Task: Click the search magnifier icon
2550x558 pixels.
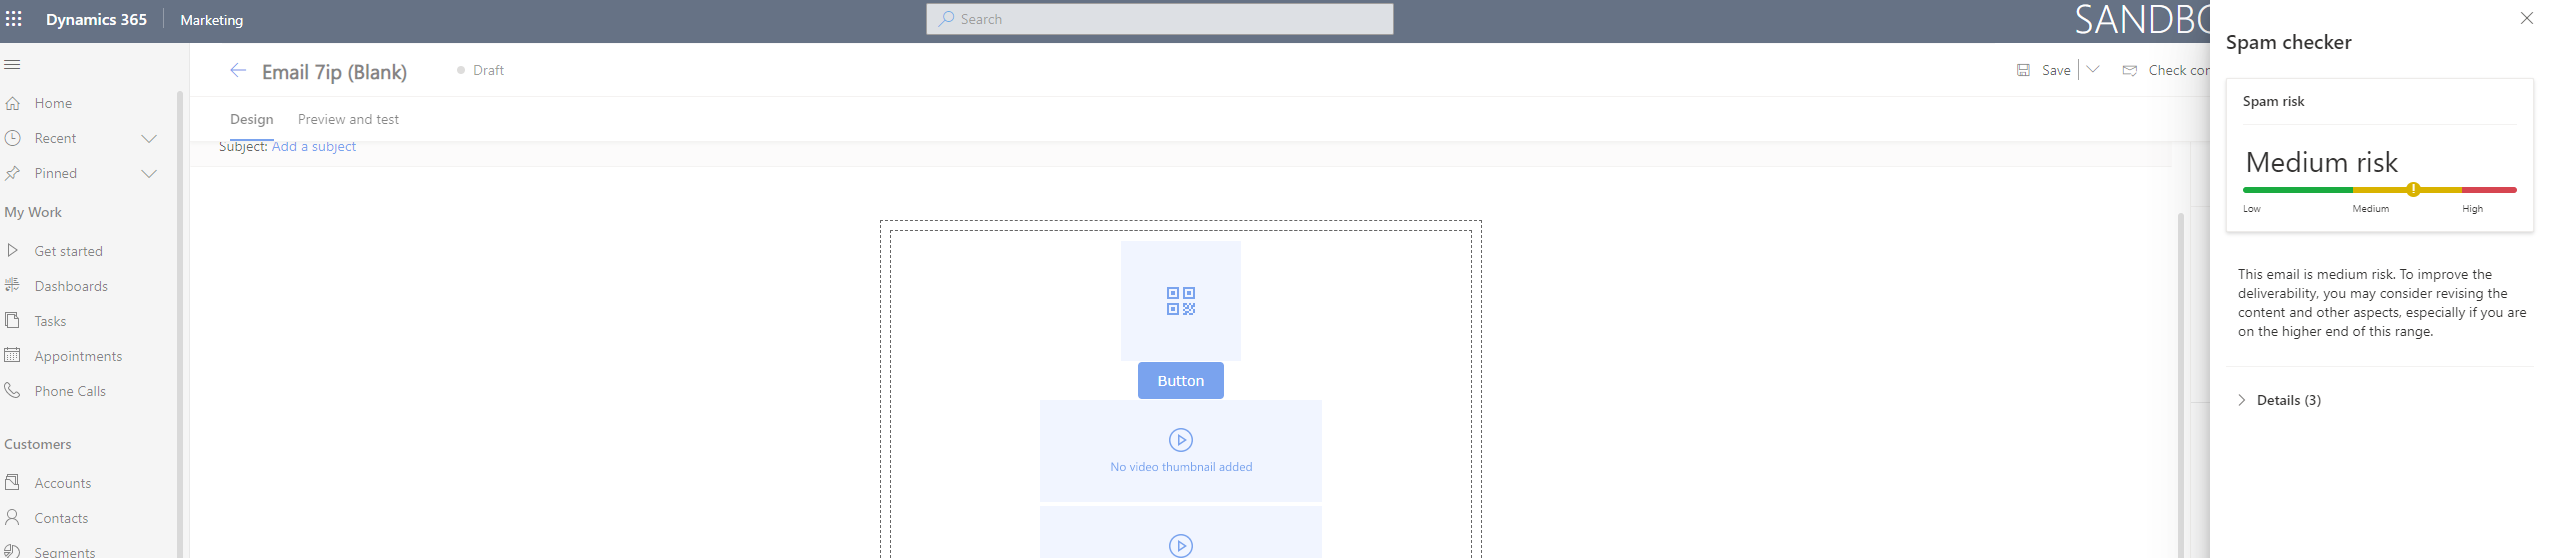Action: pos(946,19)
